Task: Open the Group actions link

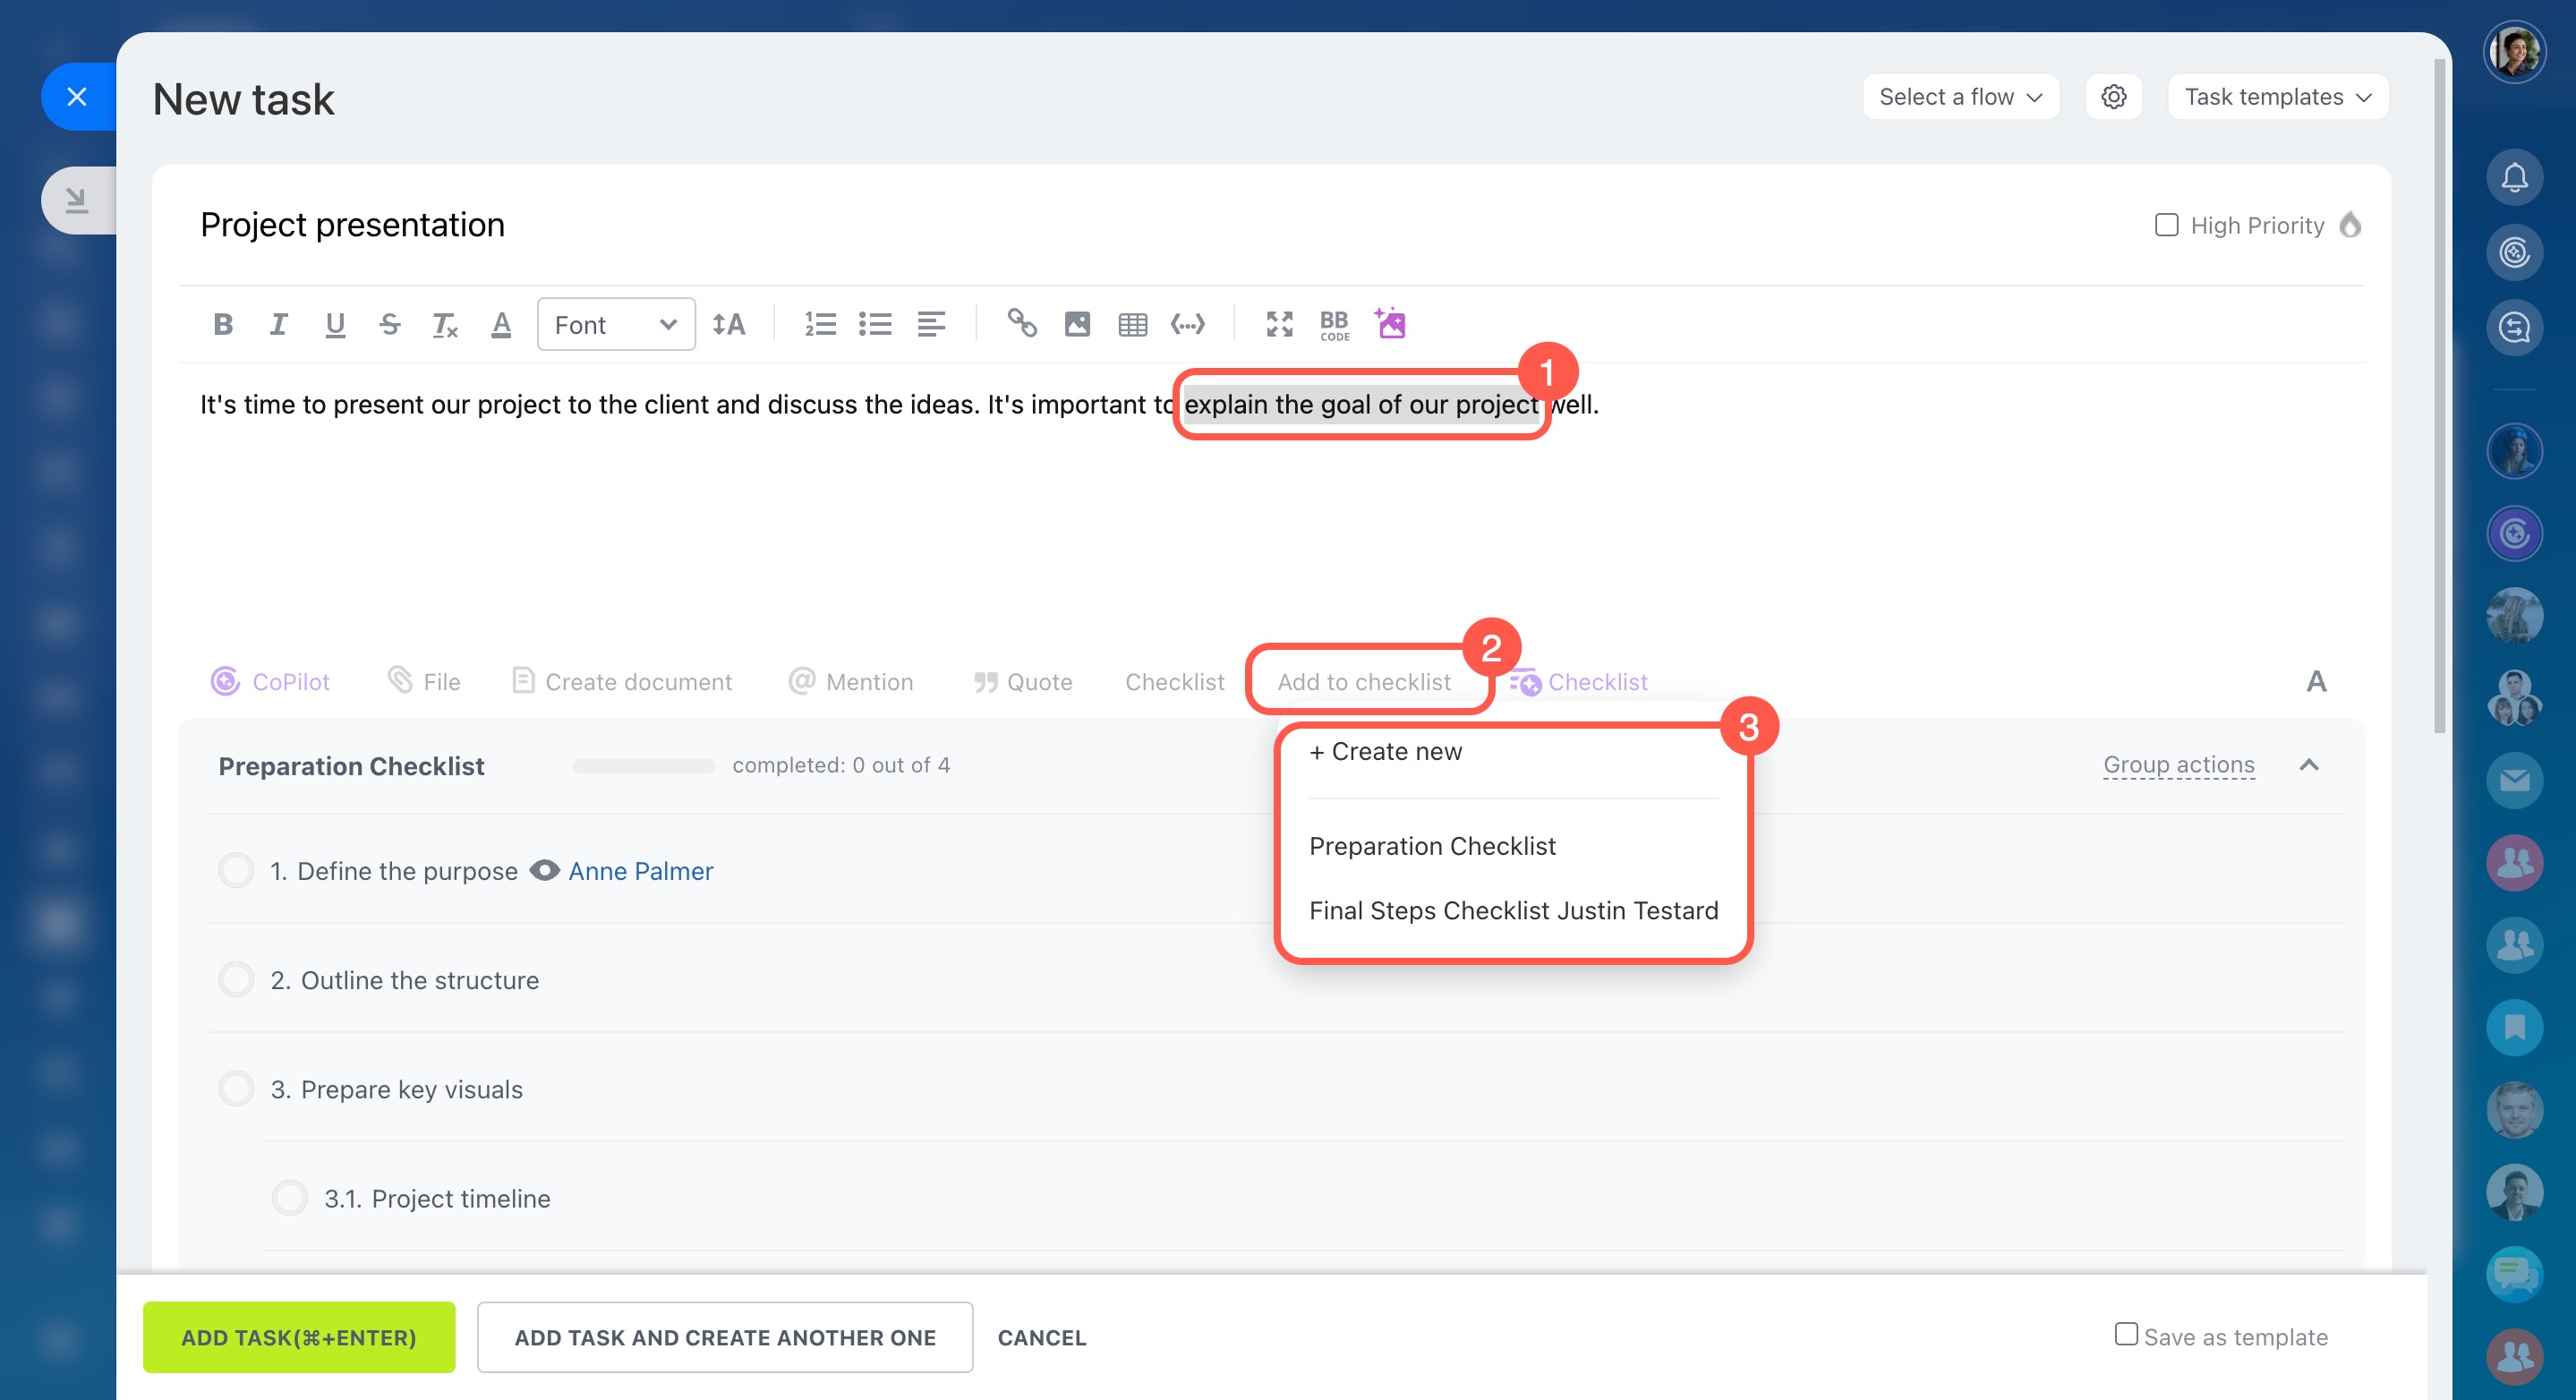Action: point(2178,765)
